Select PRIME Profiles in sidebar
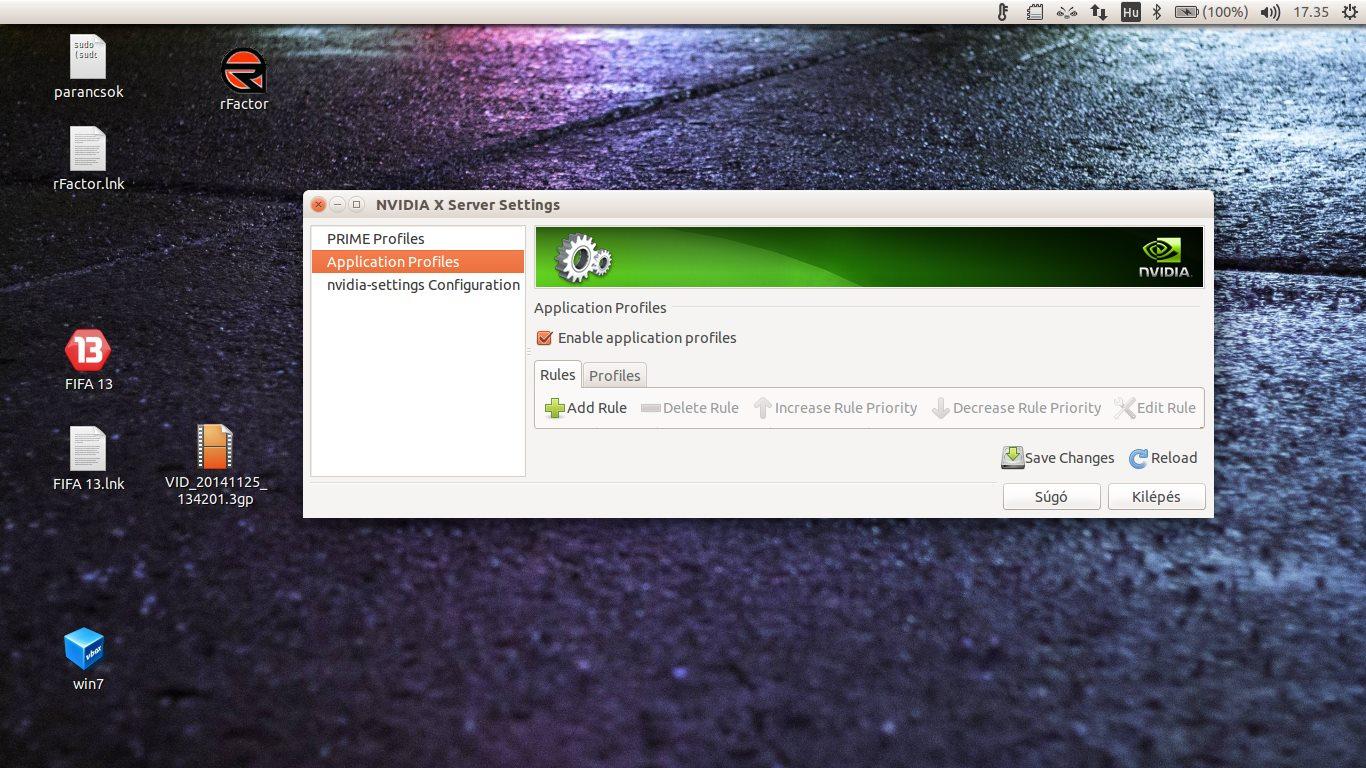 click(x=418, y=239)
